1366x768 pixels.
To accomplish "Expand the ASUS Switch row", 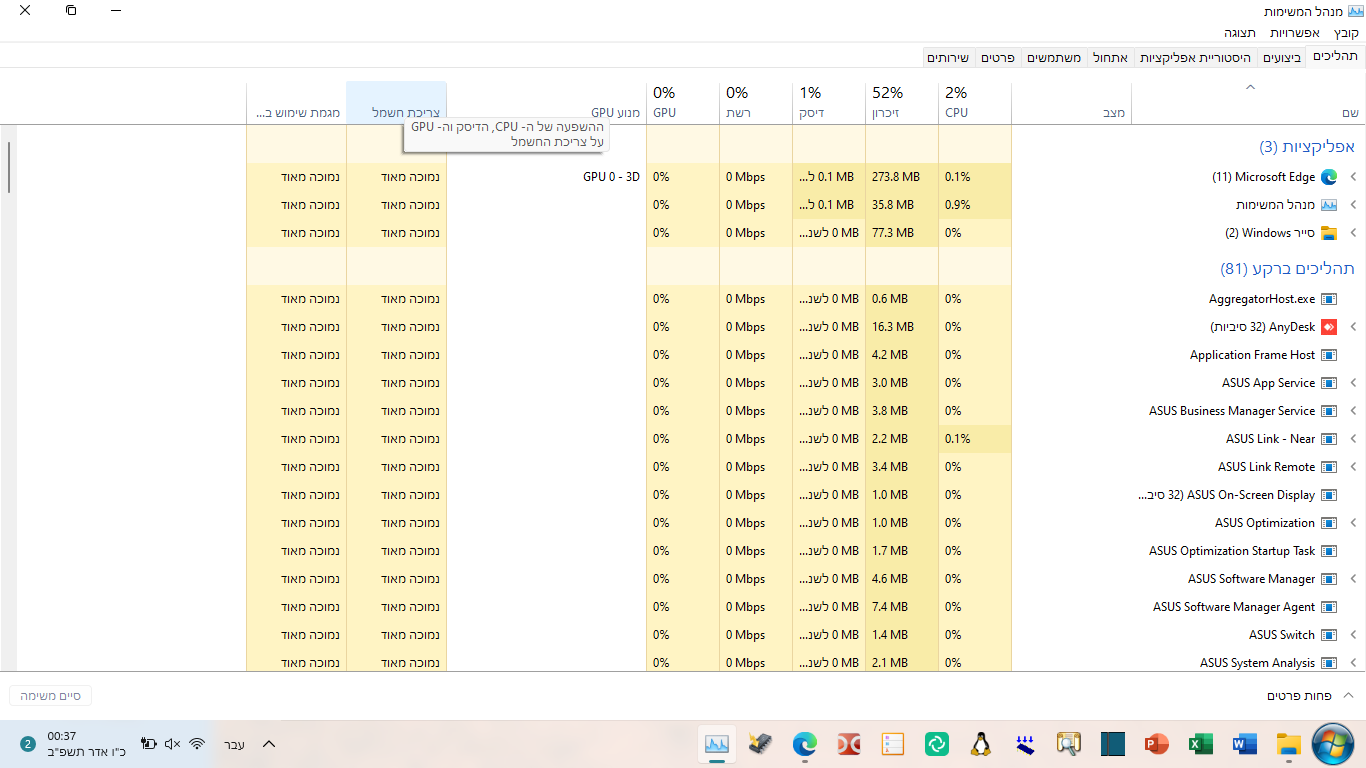I will point(1354,635).
